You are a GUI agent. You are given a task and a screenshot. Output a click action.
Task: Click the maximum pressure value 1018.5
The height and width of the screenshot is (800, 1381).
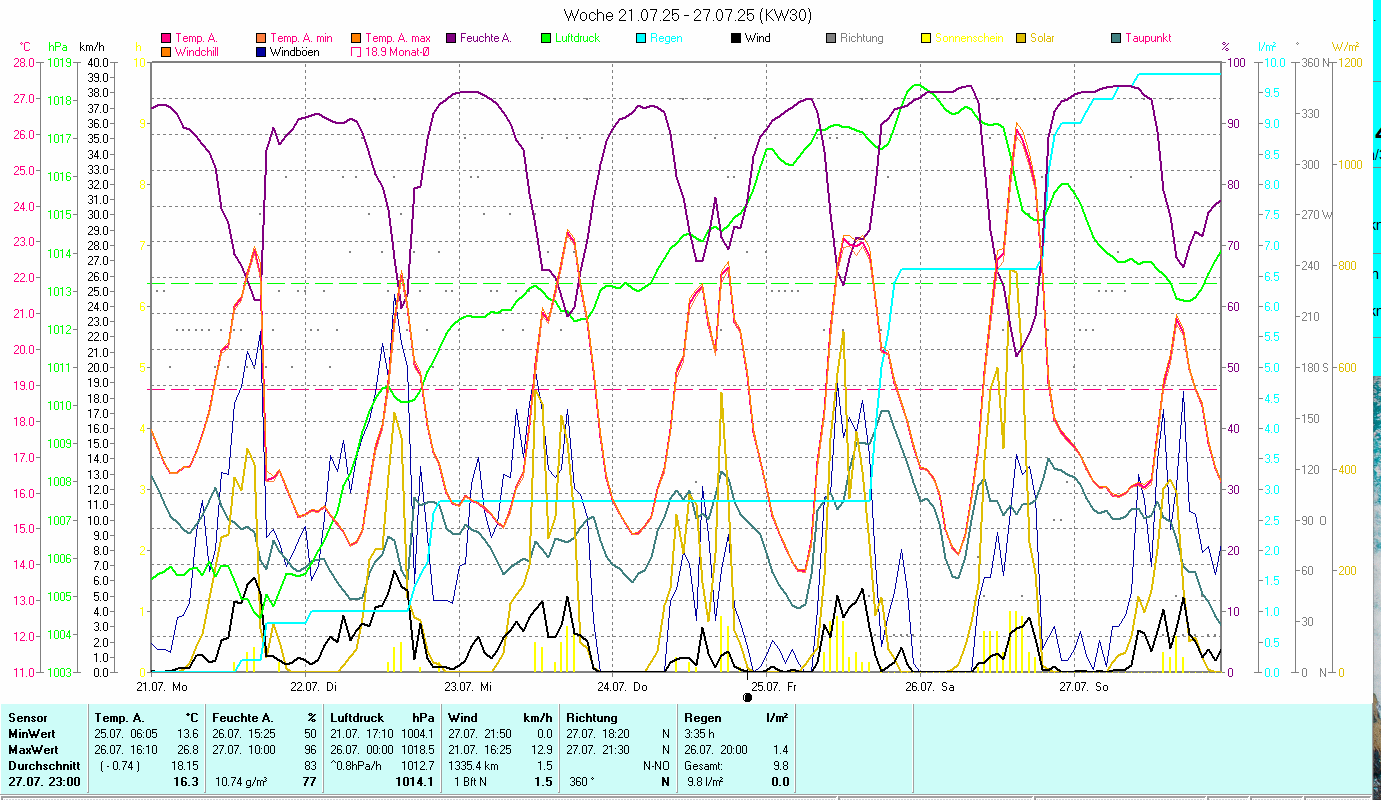pyautogui.click(x=417, y=750)
